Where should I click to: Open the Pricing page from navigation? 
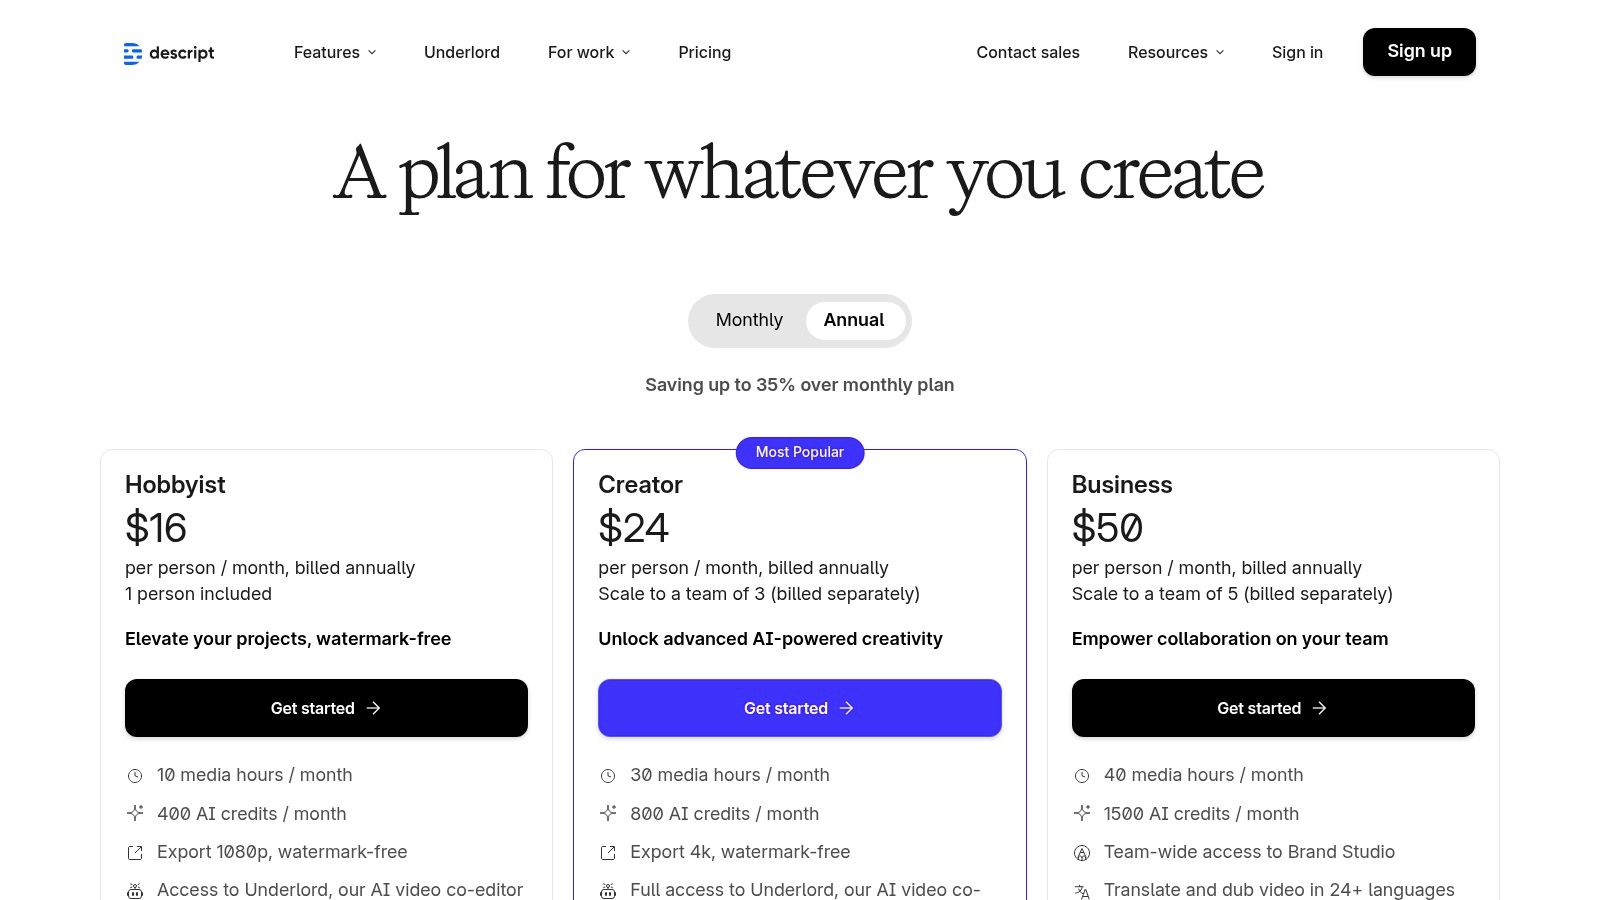tap(704, 52)
